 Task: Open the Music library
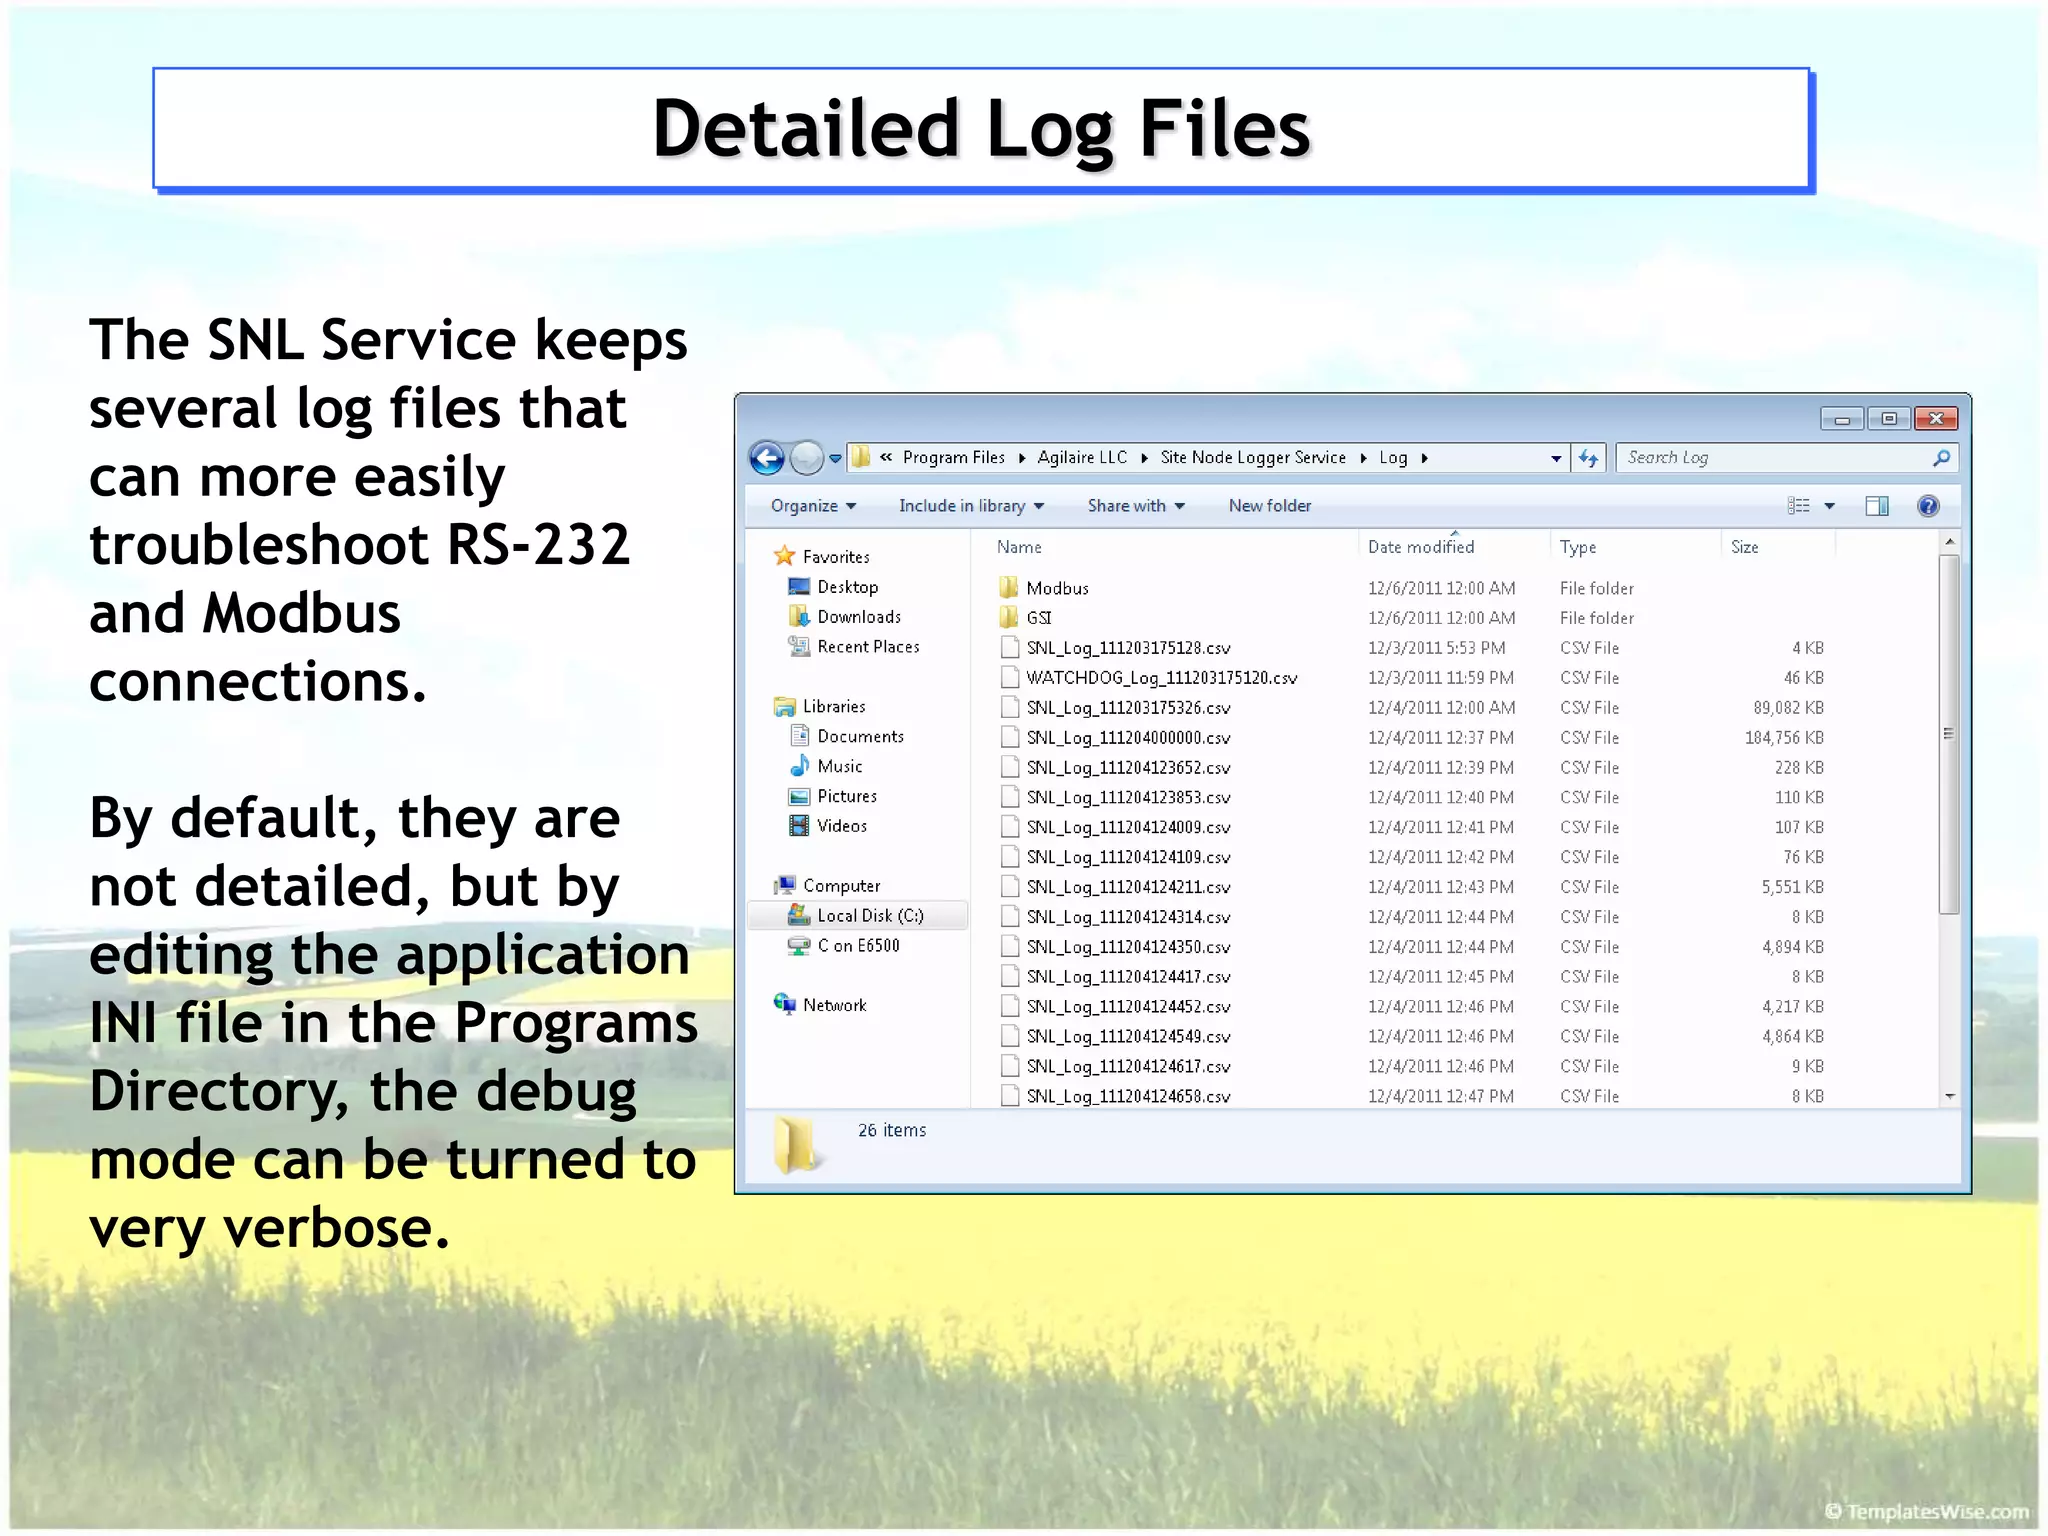click(838, 766)
